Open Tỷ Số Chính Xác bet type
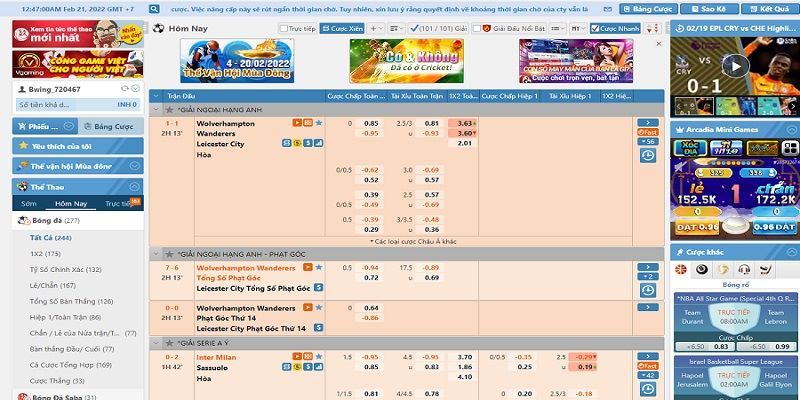 pos(65,270)
